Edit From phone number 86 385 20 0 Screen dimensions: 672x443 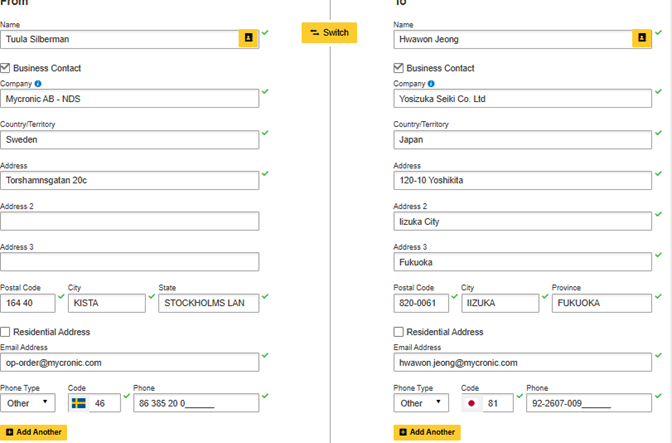(x=196, y=403)
